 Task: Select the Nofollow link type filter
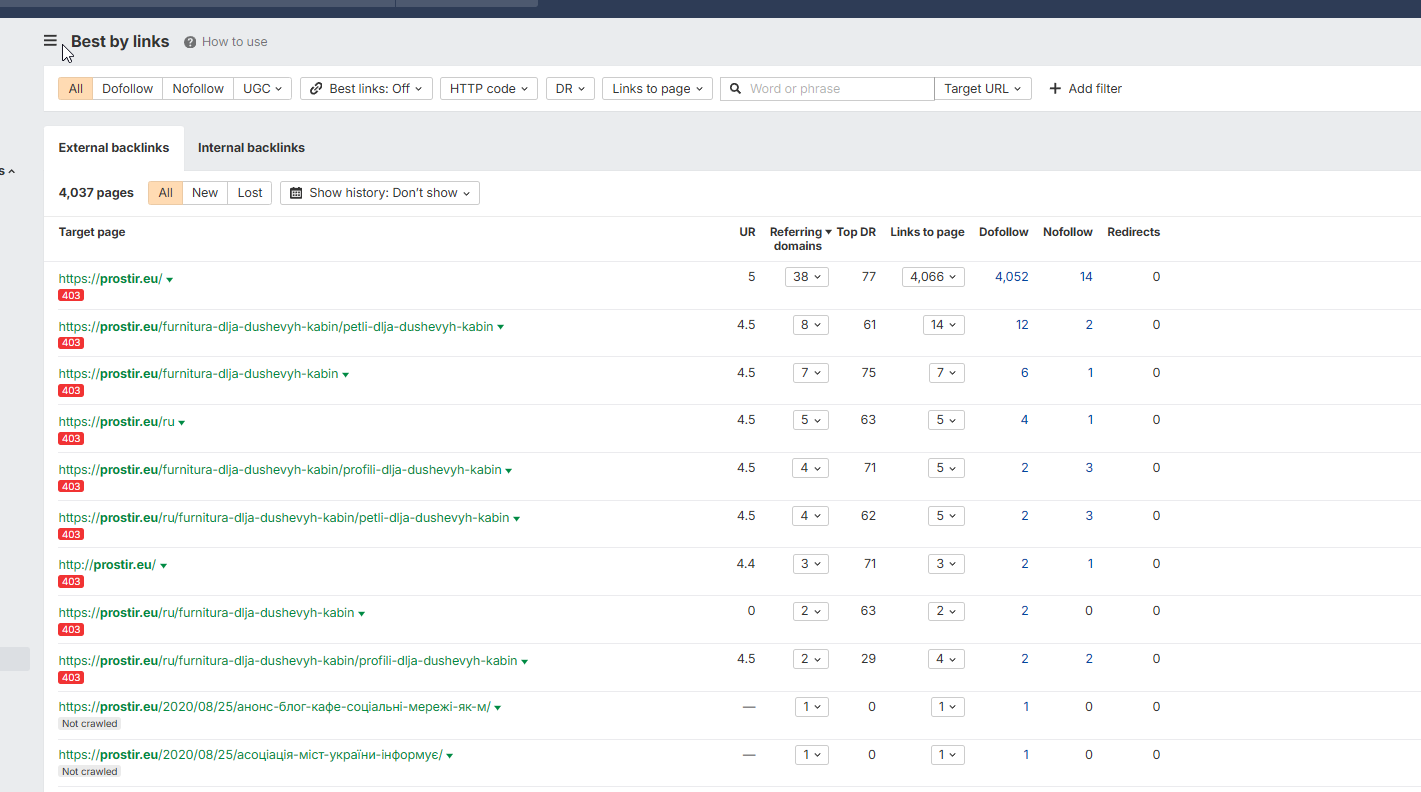(x=198, y=89)
